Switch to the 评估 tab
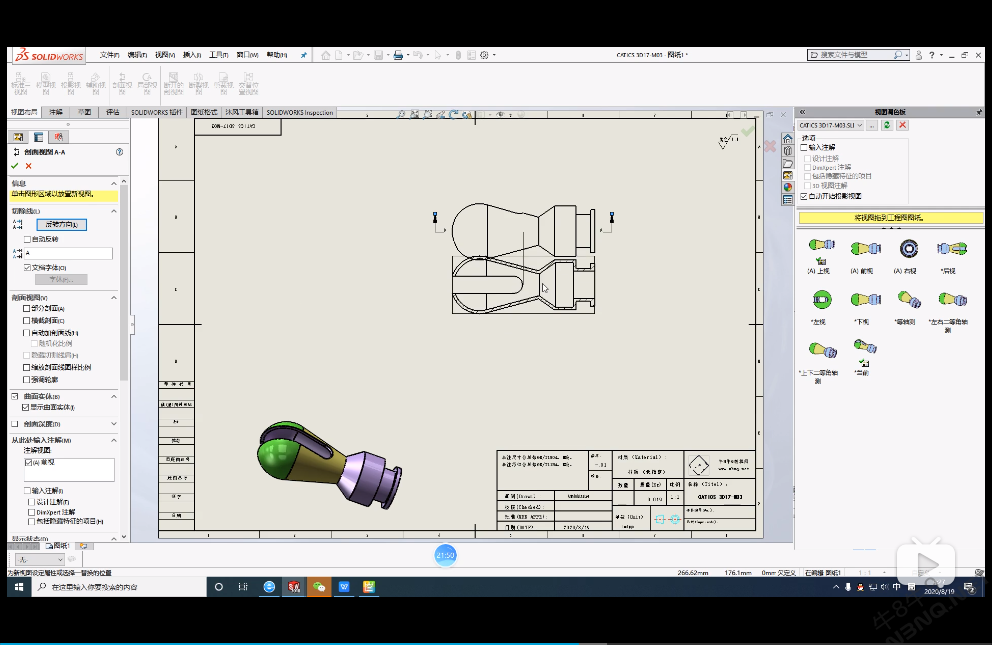The width and height of the screenshot is (992, 645). [113, 112]
